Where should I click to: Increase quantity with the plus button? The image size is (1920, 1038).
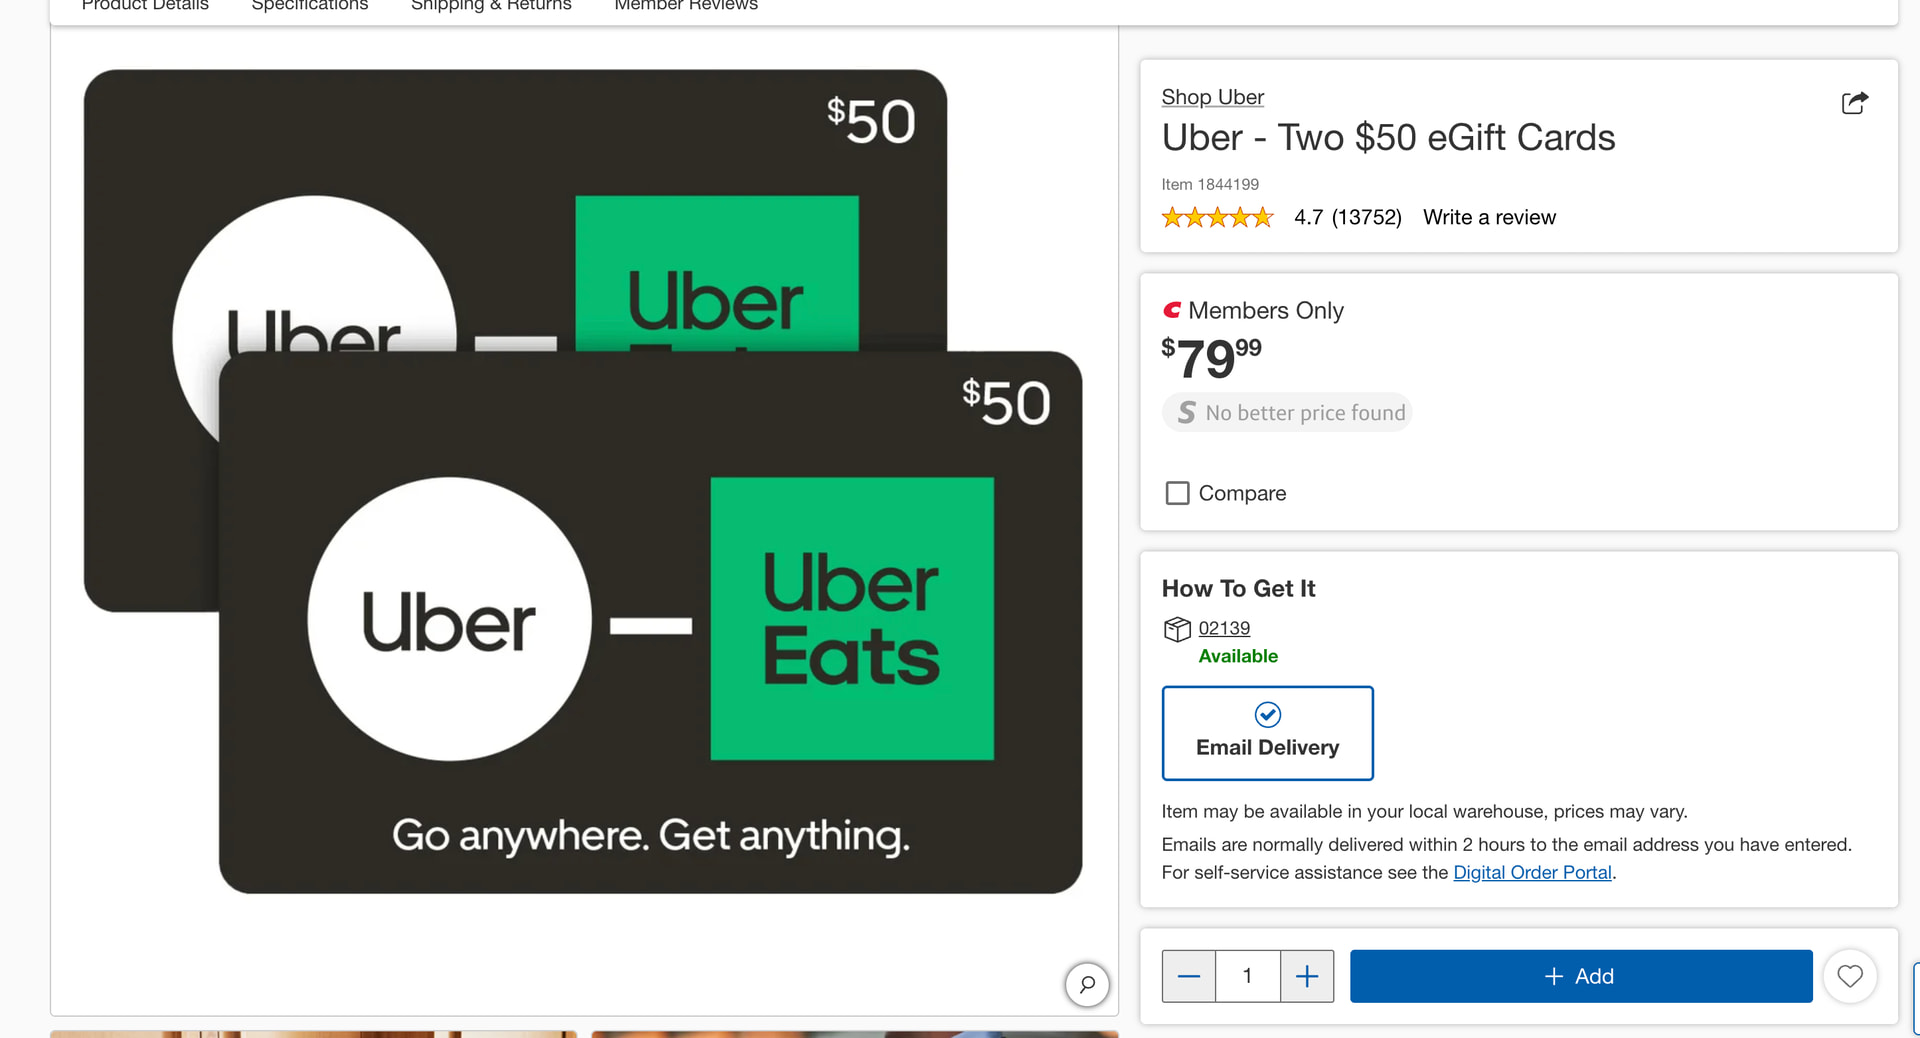[1306, 976]
